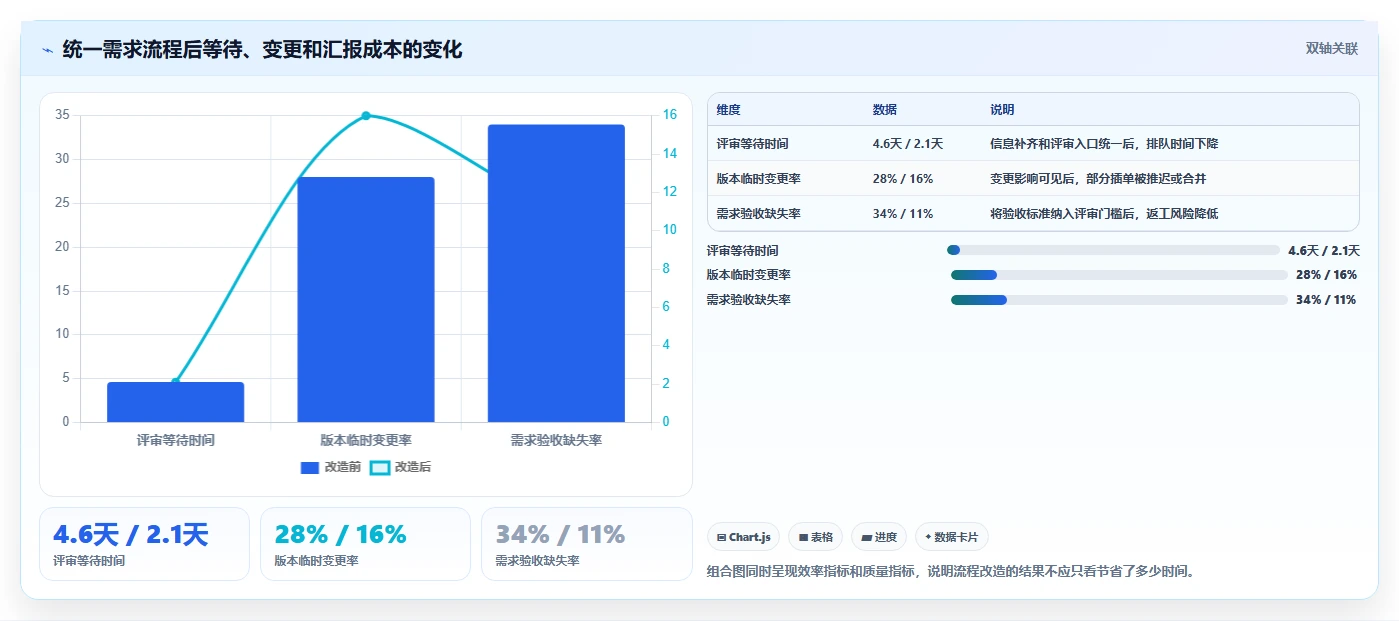Click progress value 4.6天 / 2.1天 at right

(x=1324, y=251)
